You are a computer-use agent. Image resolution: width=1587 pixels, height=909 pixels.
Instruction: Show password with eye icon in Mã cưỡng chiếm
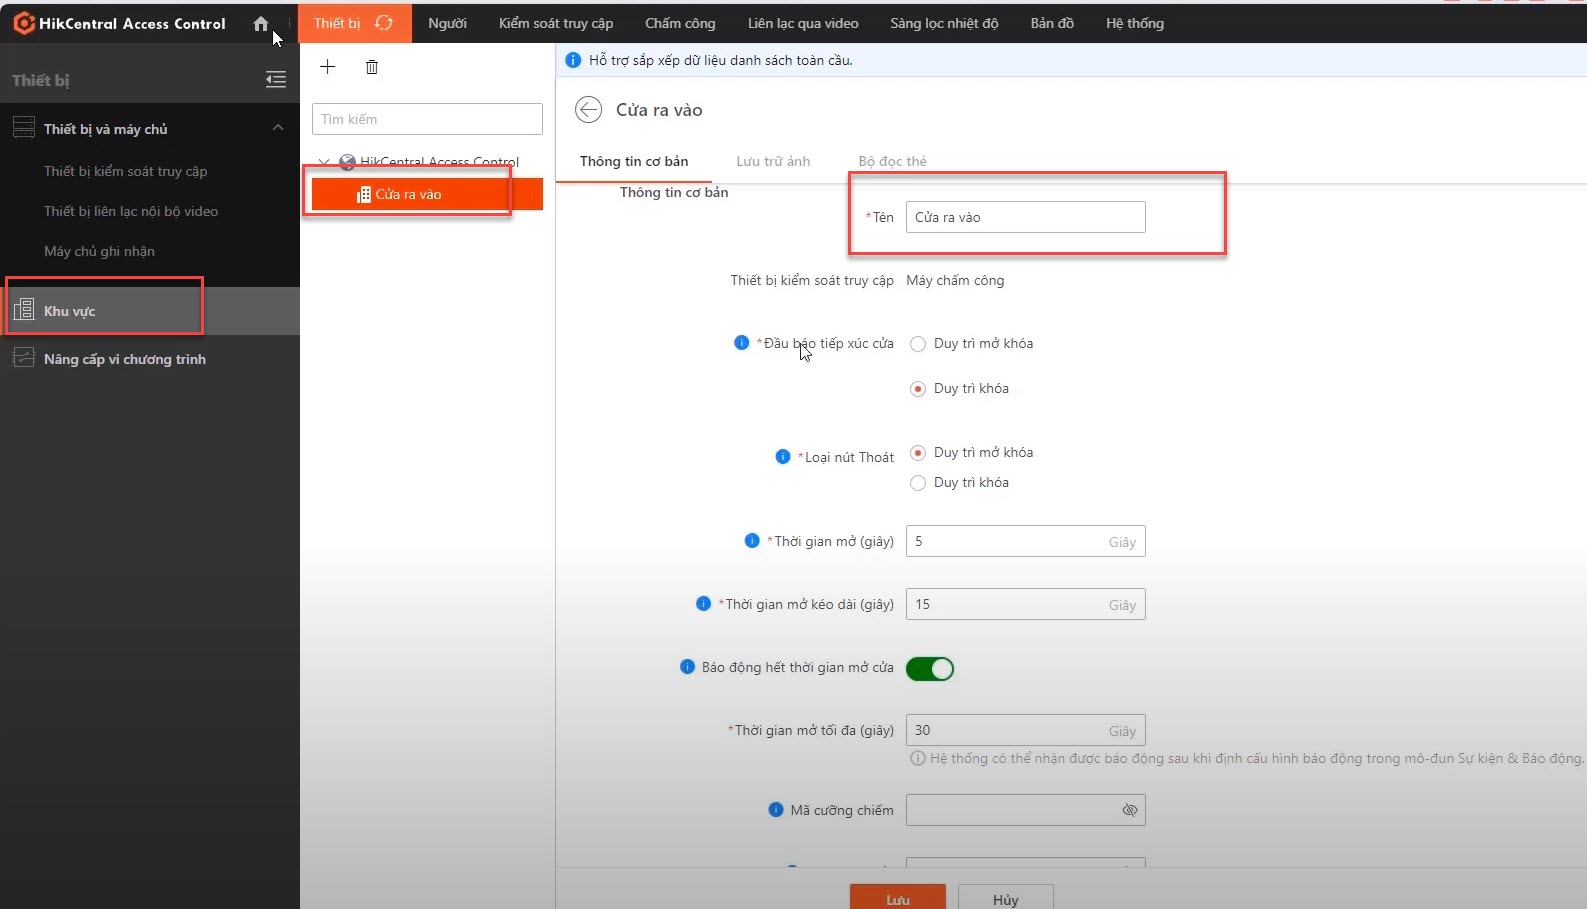point(1129,810)
